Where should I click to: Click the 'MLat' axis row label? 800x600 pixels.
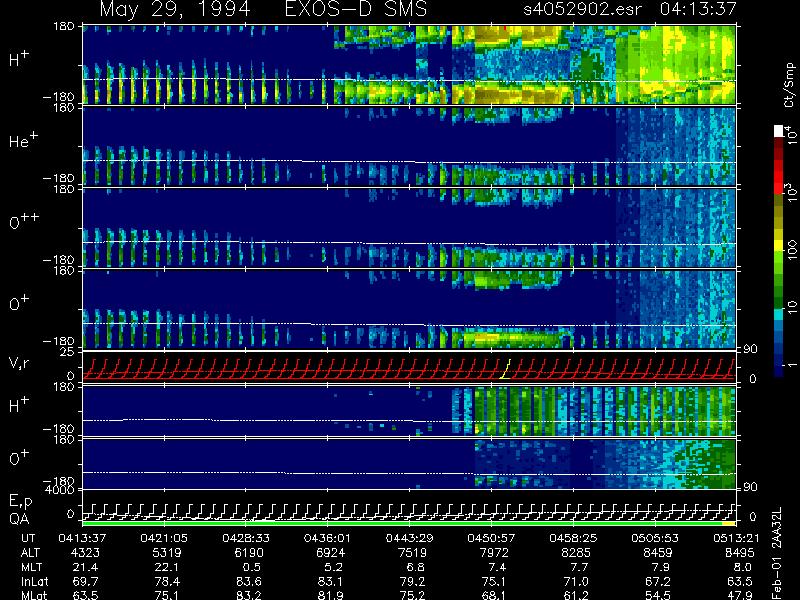(34, 595)
